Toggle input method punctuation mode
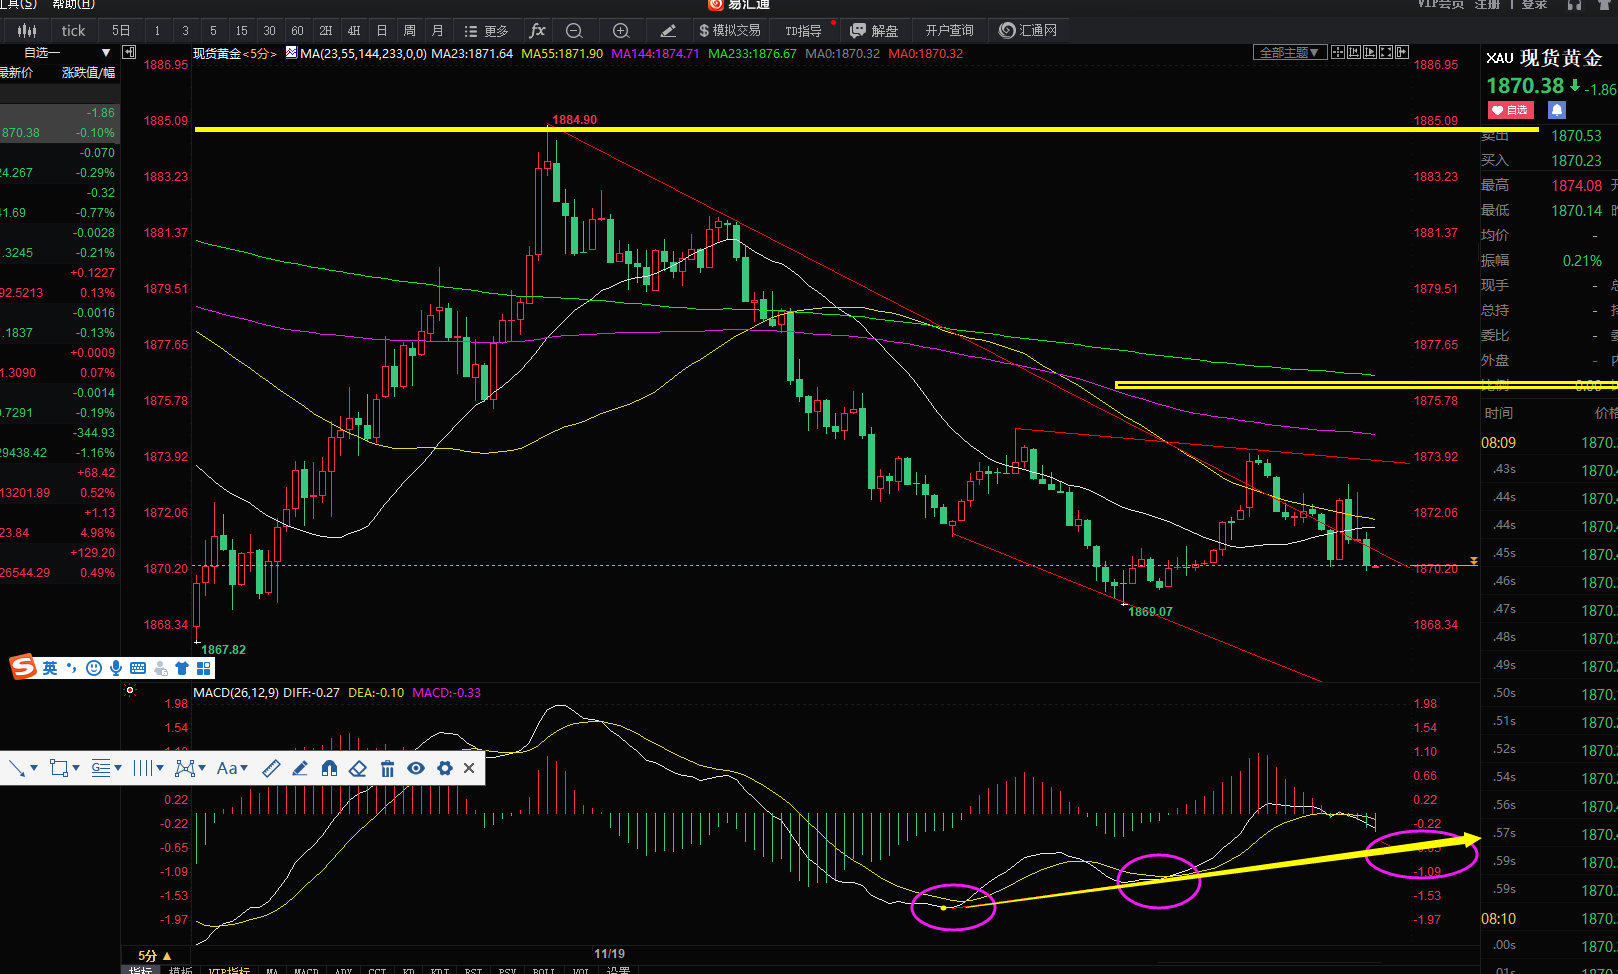This screenshot has width=1618, height=974. tap(71, 668)
